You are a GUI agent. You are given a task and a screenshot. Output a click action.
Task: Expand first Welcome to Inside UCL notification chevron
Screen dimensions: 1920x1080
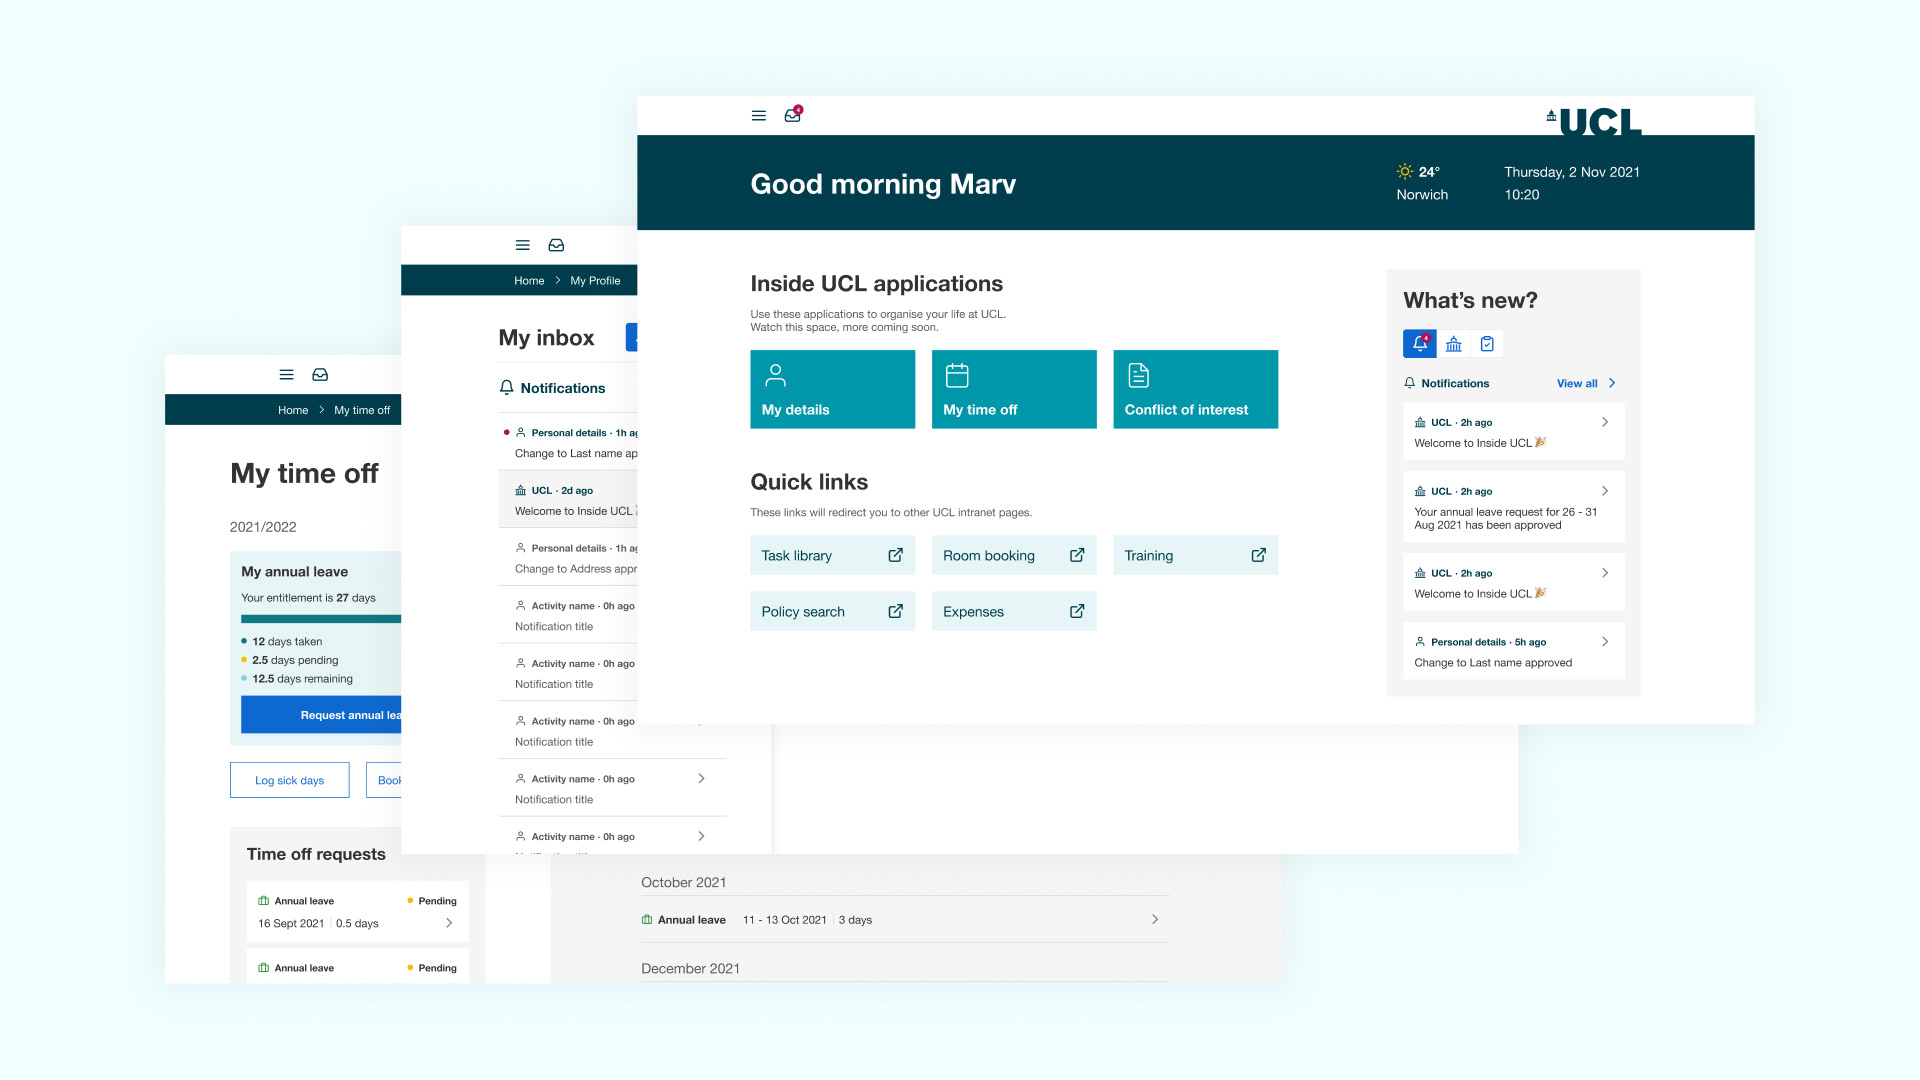[x=1605, y=422]
